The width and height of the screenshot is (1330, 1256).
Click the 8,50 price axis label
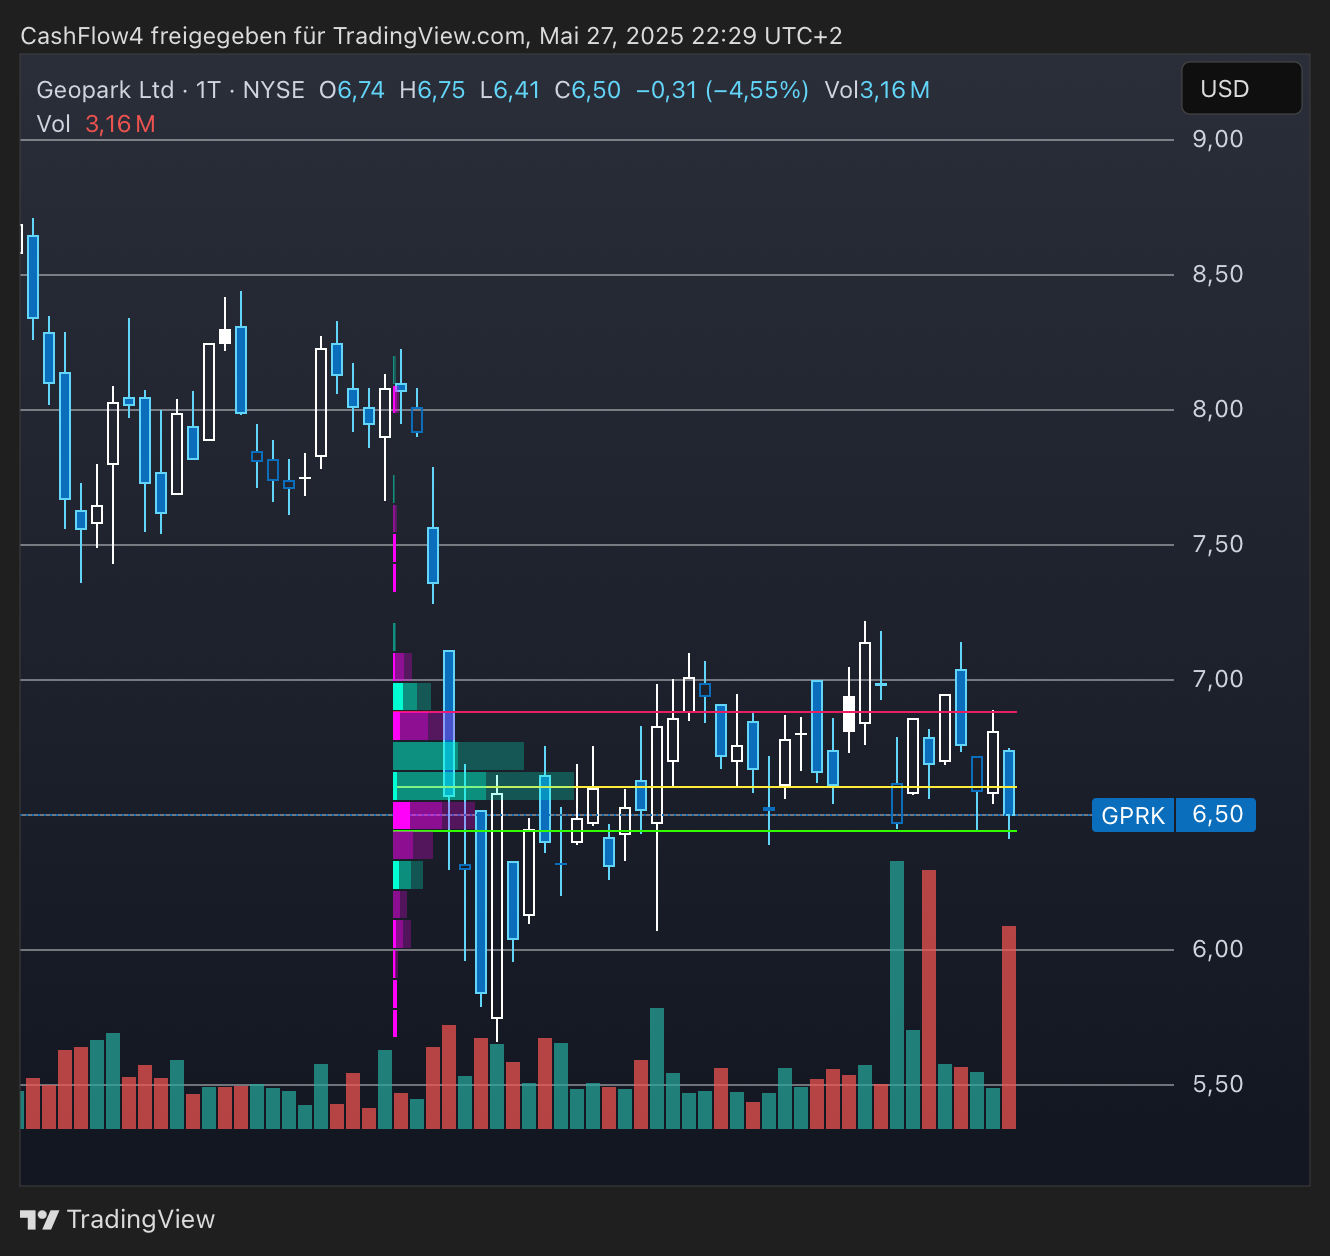(x=1218, y=274)
